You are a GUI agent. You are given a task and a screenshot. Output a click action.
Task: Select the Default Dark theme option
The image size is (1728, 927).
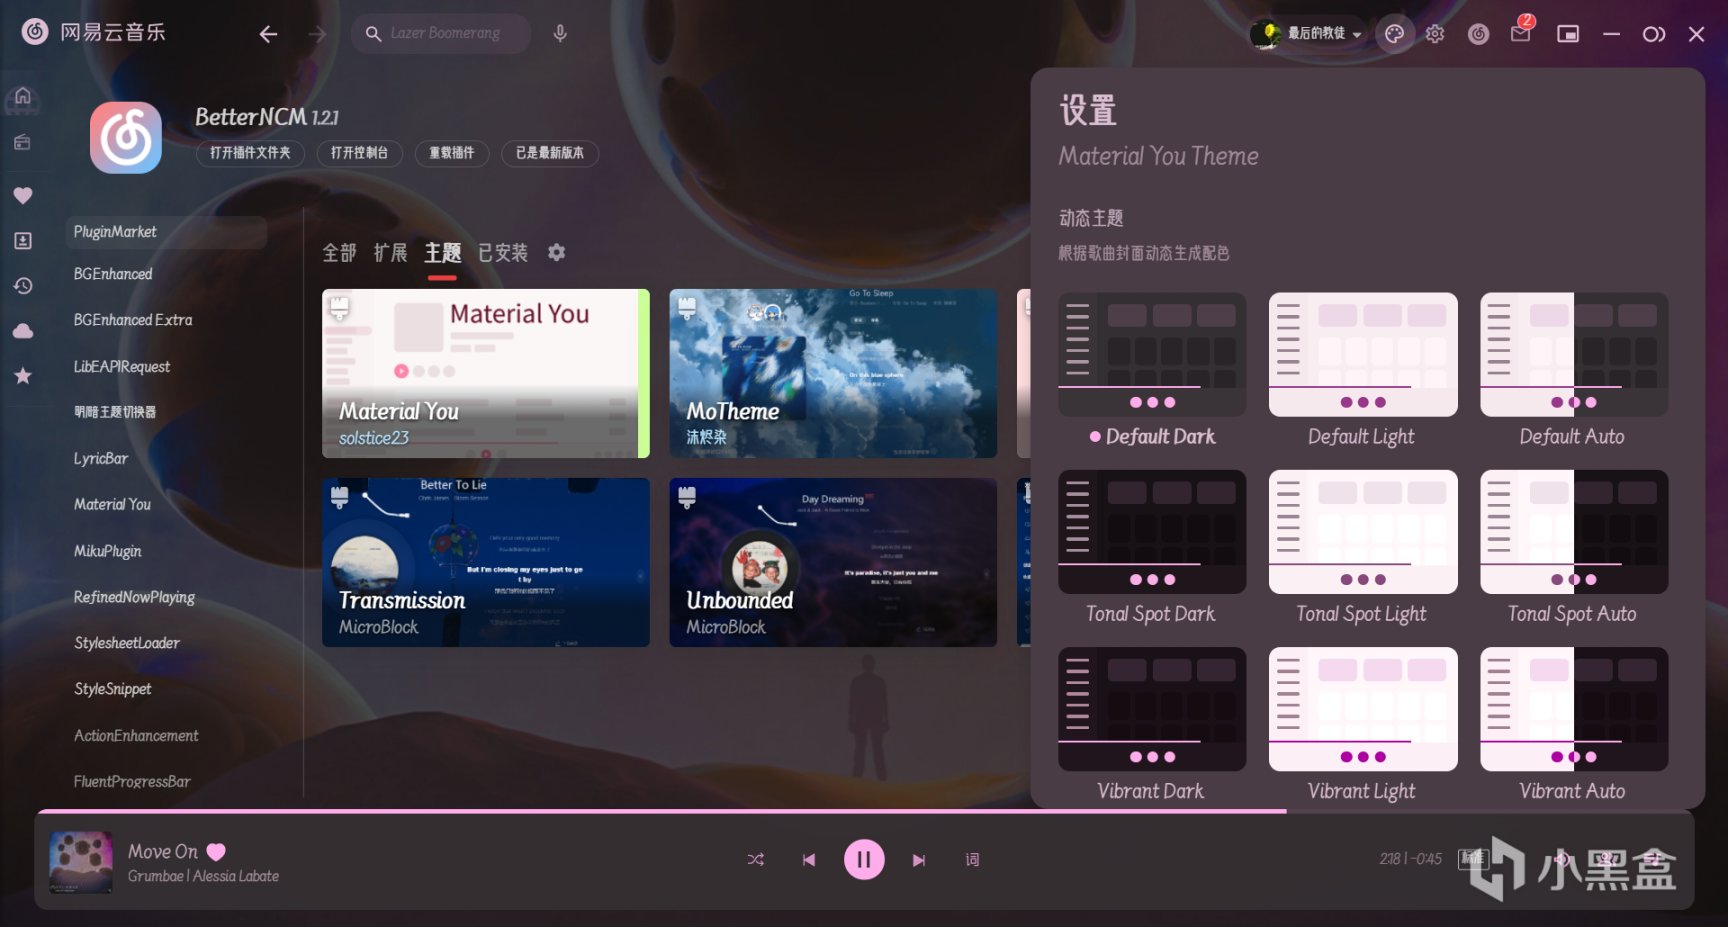tap(1152, 370)
